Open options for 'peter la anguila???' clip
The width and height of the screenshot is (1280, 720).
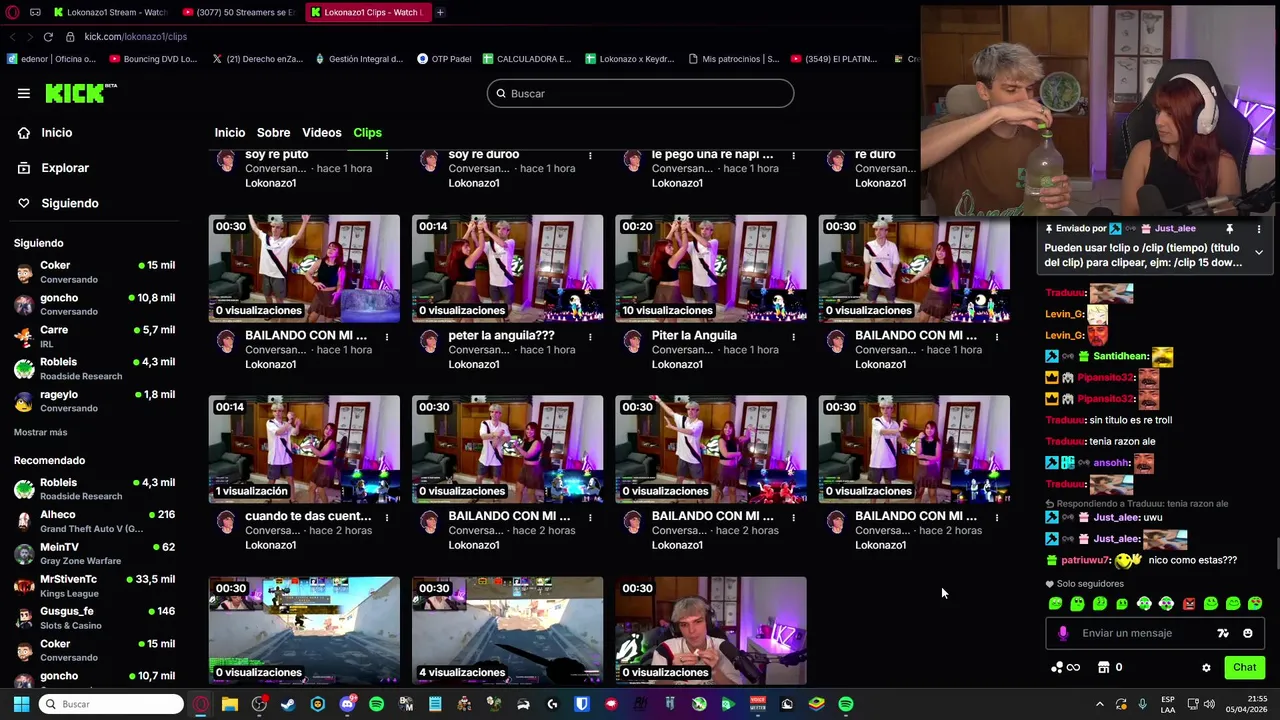pos(590,337)
